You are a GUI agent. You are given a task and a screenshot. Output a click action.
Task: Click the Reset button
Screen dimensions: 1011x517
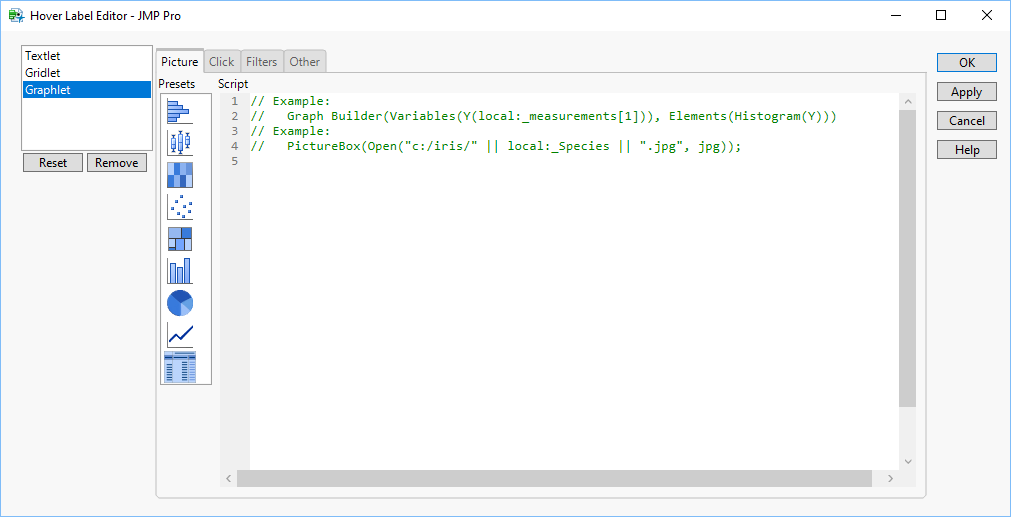point(53,162)
